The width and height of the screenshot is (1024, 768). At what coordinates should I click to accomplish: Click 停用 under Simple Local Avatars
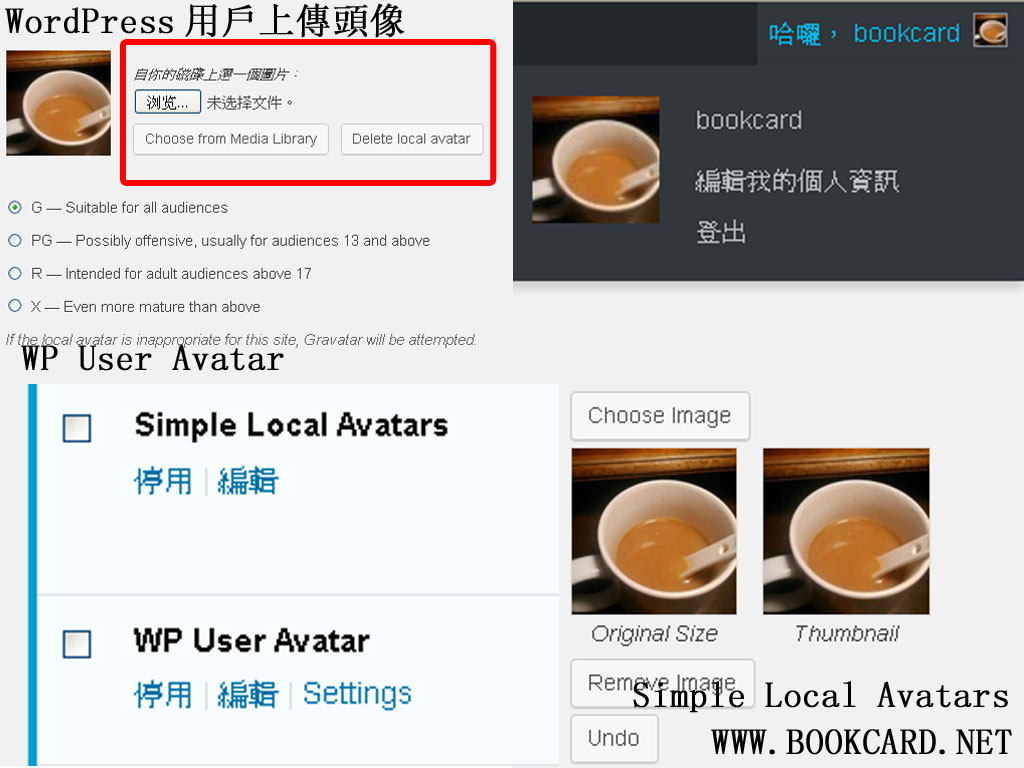[x=160, y=481]
